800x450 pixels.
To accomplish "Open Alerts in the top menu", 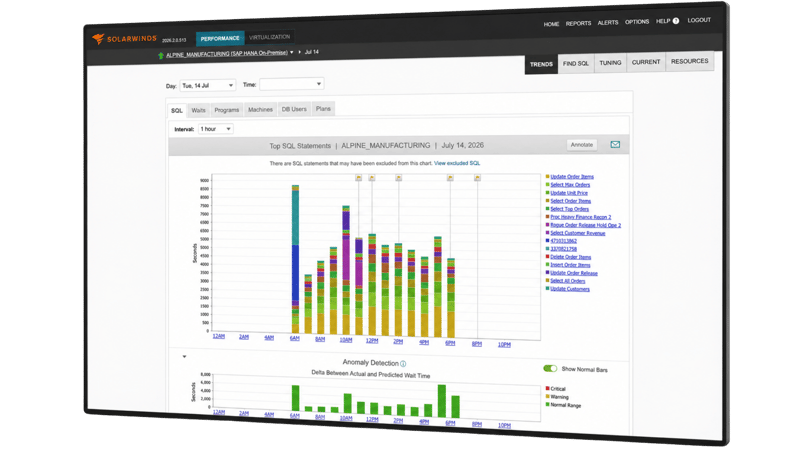I will pyautogui.click(x=608, y=22).
